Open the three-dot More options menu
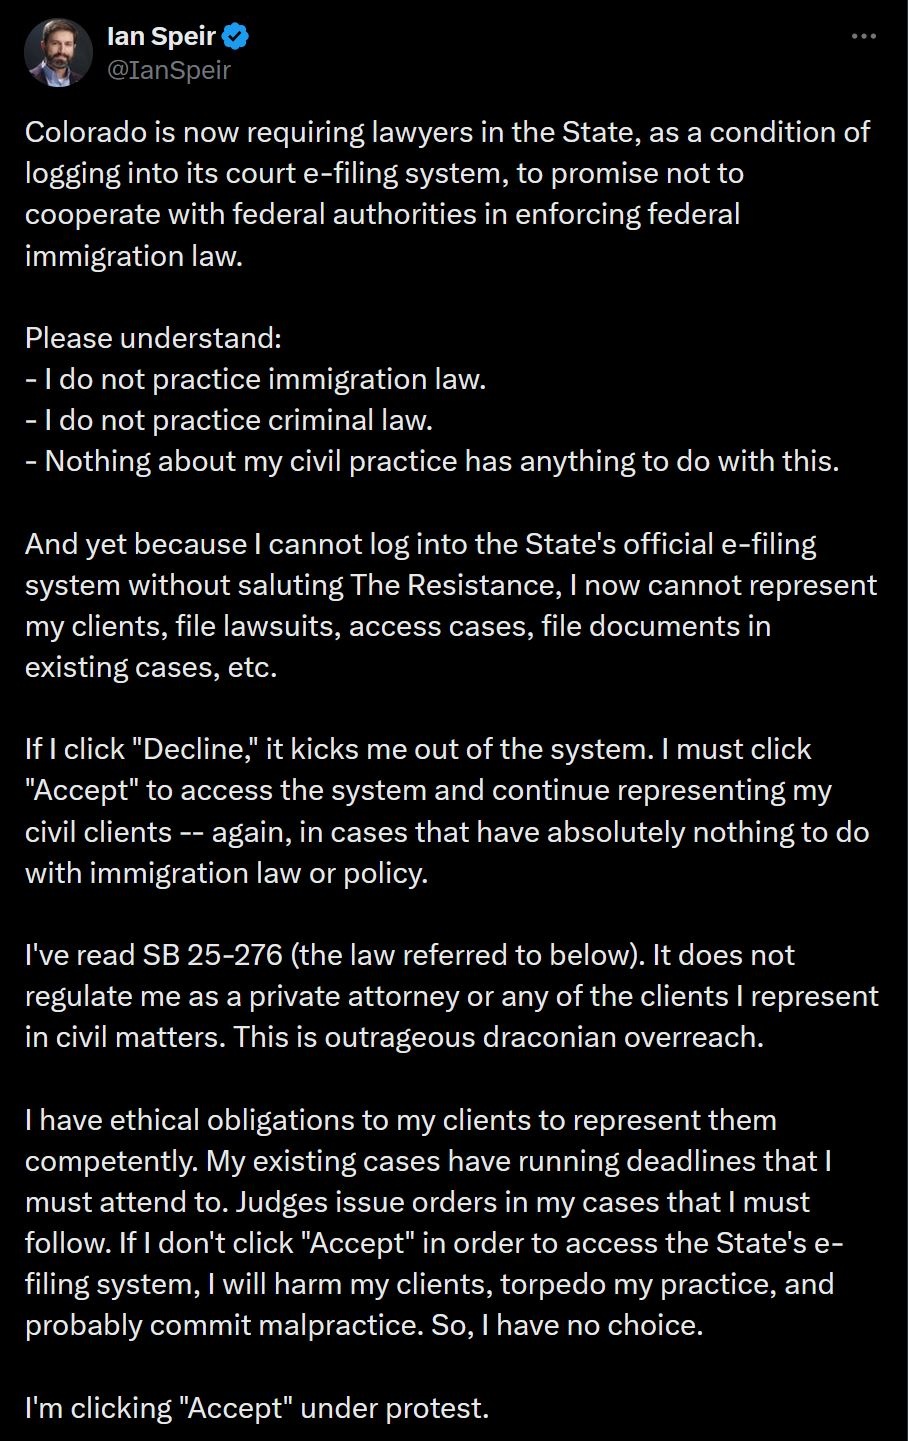Image resolution: width=908 pixels, height=1441 pixels. coord(862,37)
